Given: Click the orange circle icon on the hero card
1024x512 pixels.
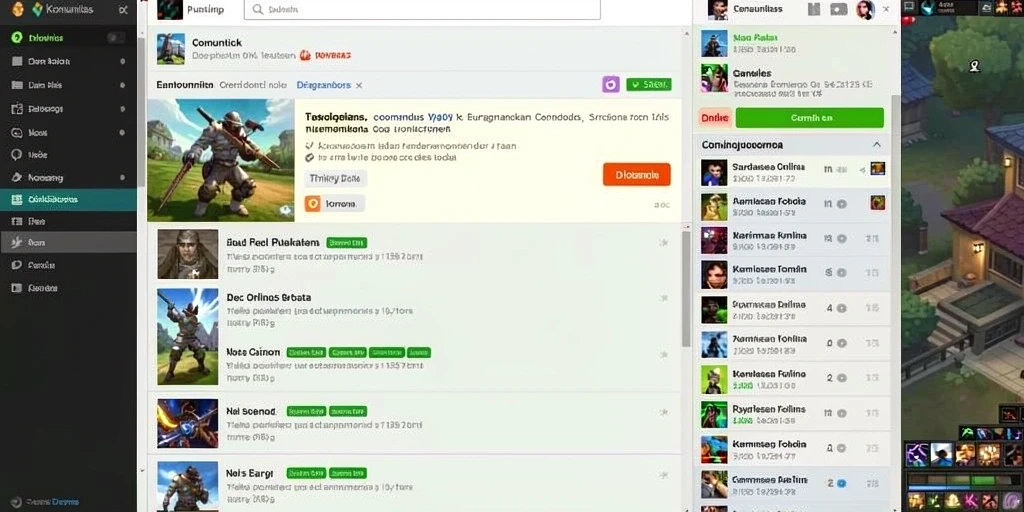Looking at the screenshot, I should tap(313, 204).
